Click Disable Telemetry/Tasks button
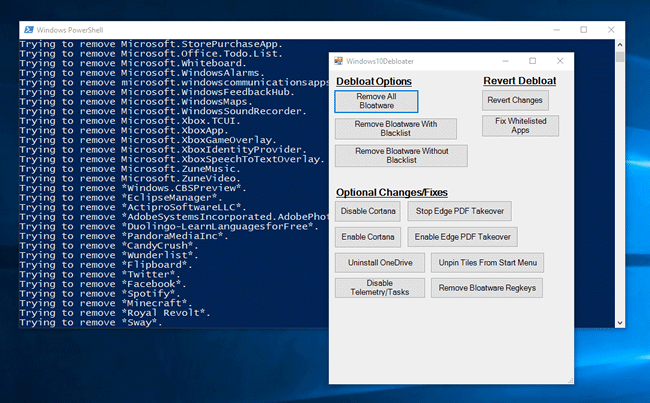This screenshot has width=650, height=403. 381,288
